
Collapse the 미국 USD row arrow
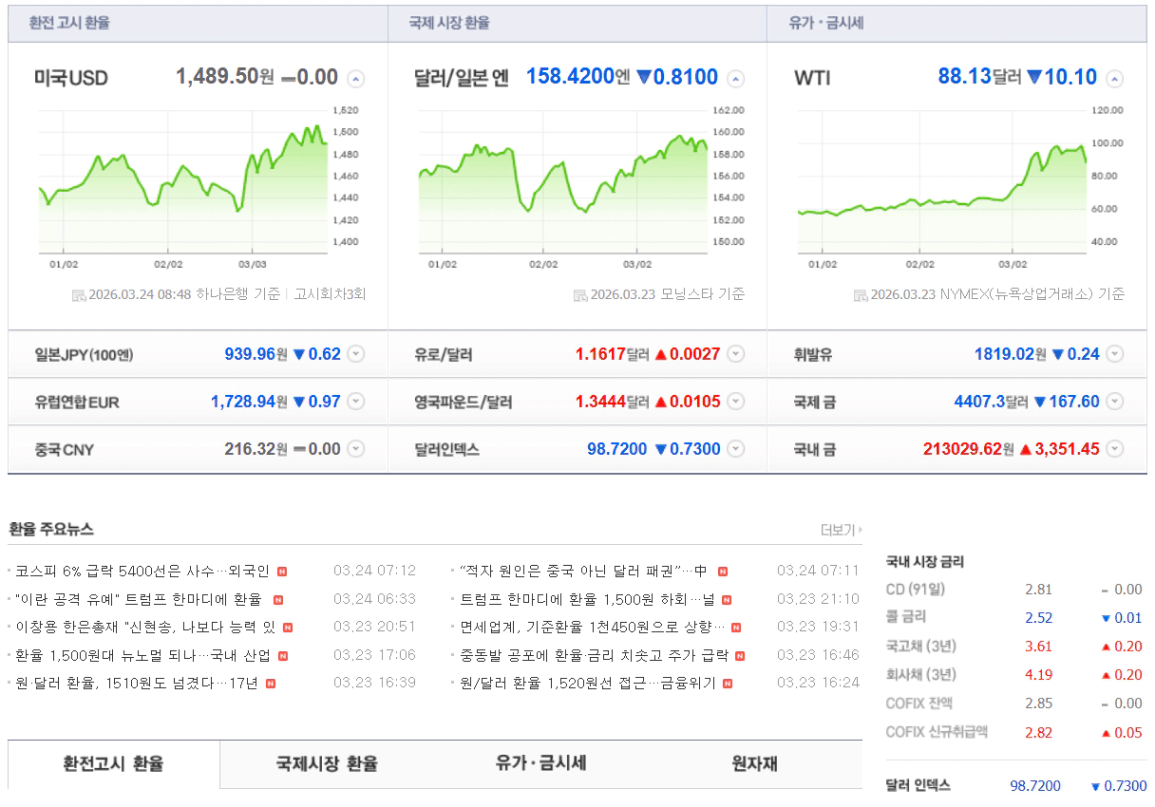tap(356, 79)
